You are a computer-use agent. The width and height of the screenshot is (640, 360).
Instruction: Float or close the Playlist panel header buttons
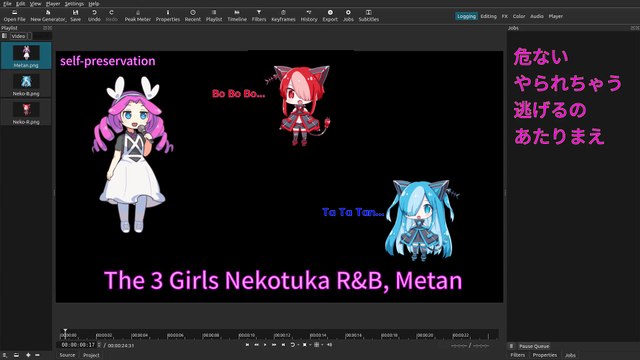pos(47,28)
